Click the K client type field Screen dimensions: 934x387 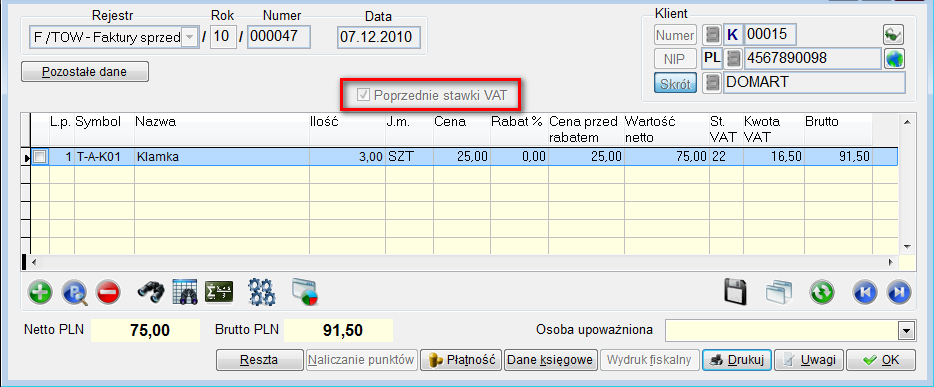point(733,35)
